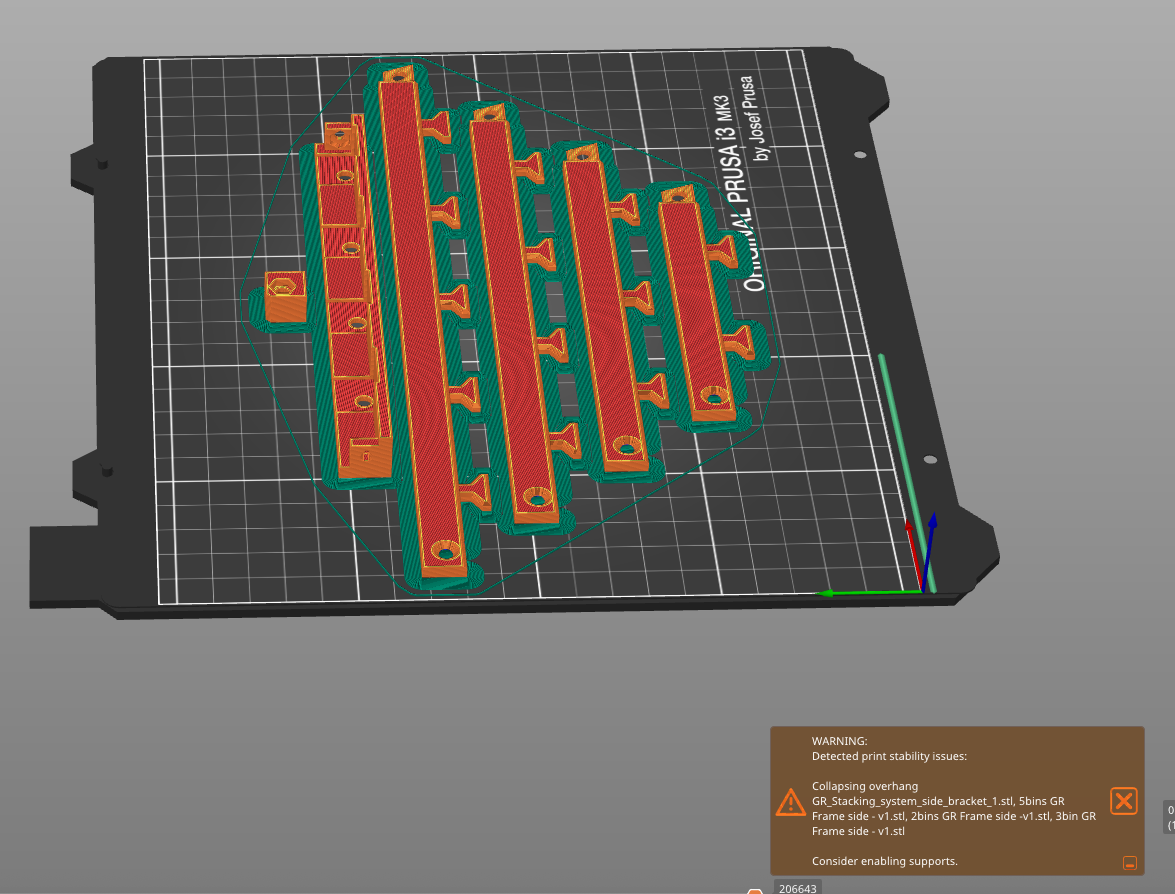Close the print stability warning notification
This screenshot has width=1175, height=894.
(1123, 801)
